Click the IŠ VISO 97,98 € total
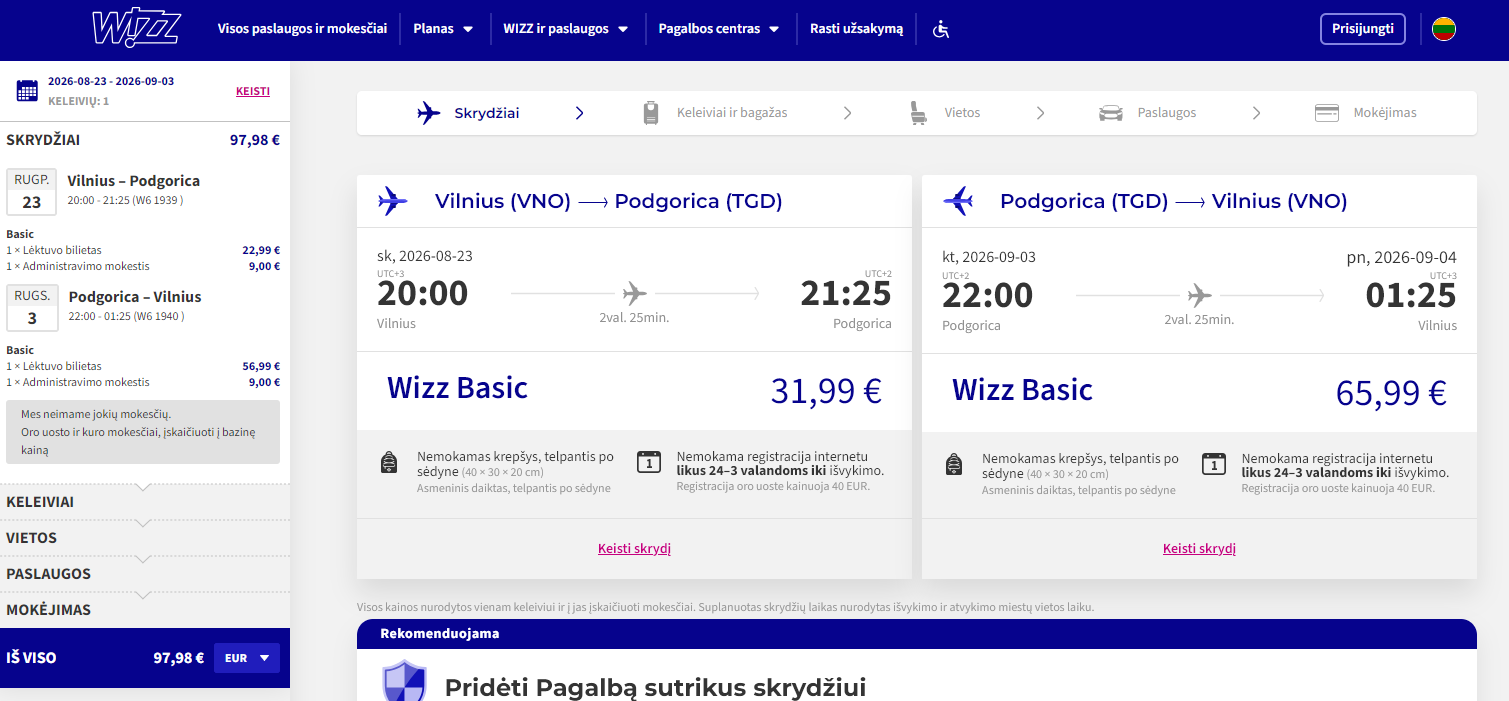 tap(105, 658)
